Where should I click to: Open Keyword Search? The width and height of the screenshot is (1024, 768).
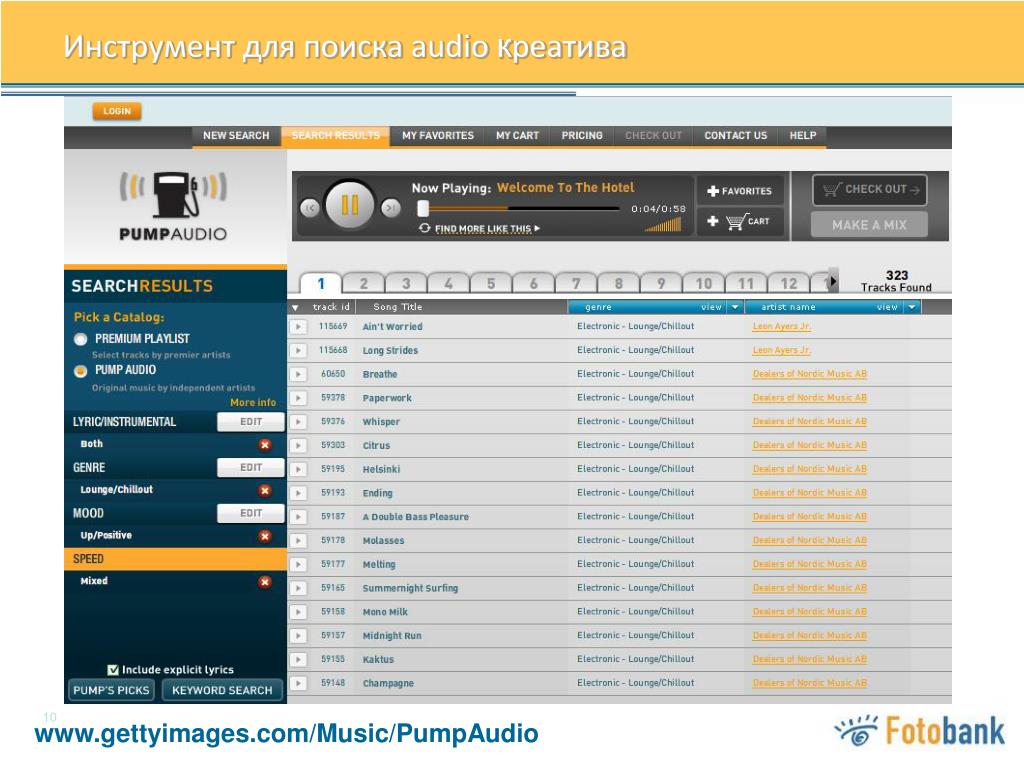[222, 690]
